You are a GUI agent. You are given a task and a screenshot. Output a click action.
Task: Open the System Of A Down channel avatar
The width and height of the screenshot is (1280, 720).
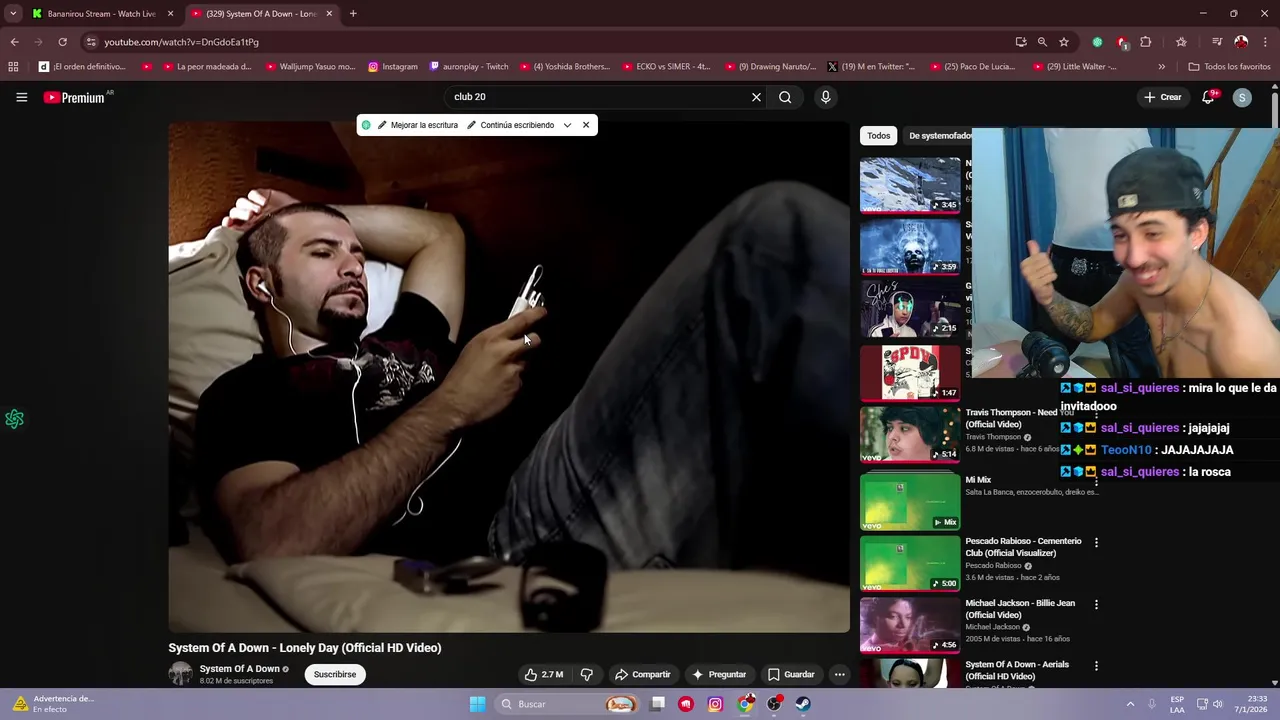[x=180, y=674]
